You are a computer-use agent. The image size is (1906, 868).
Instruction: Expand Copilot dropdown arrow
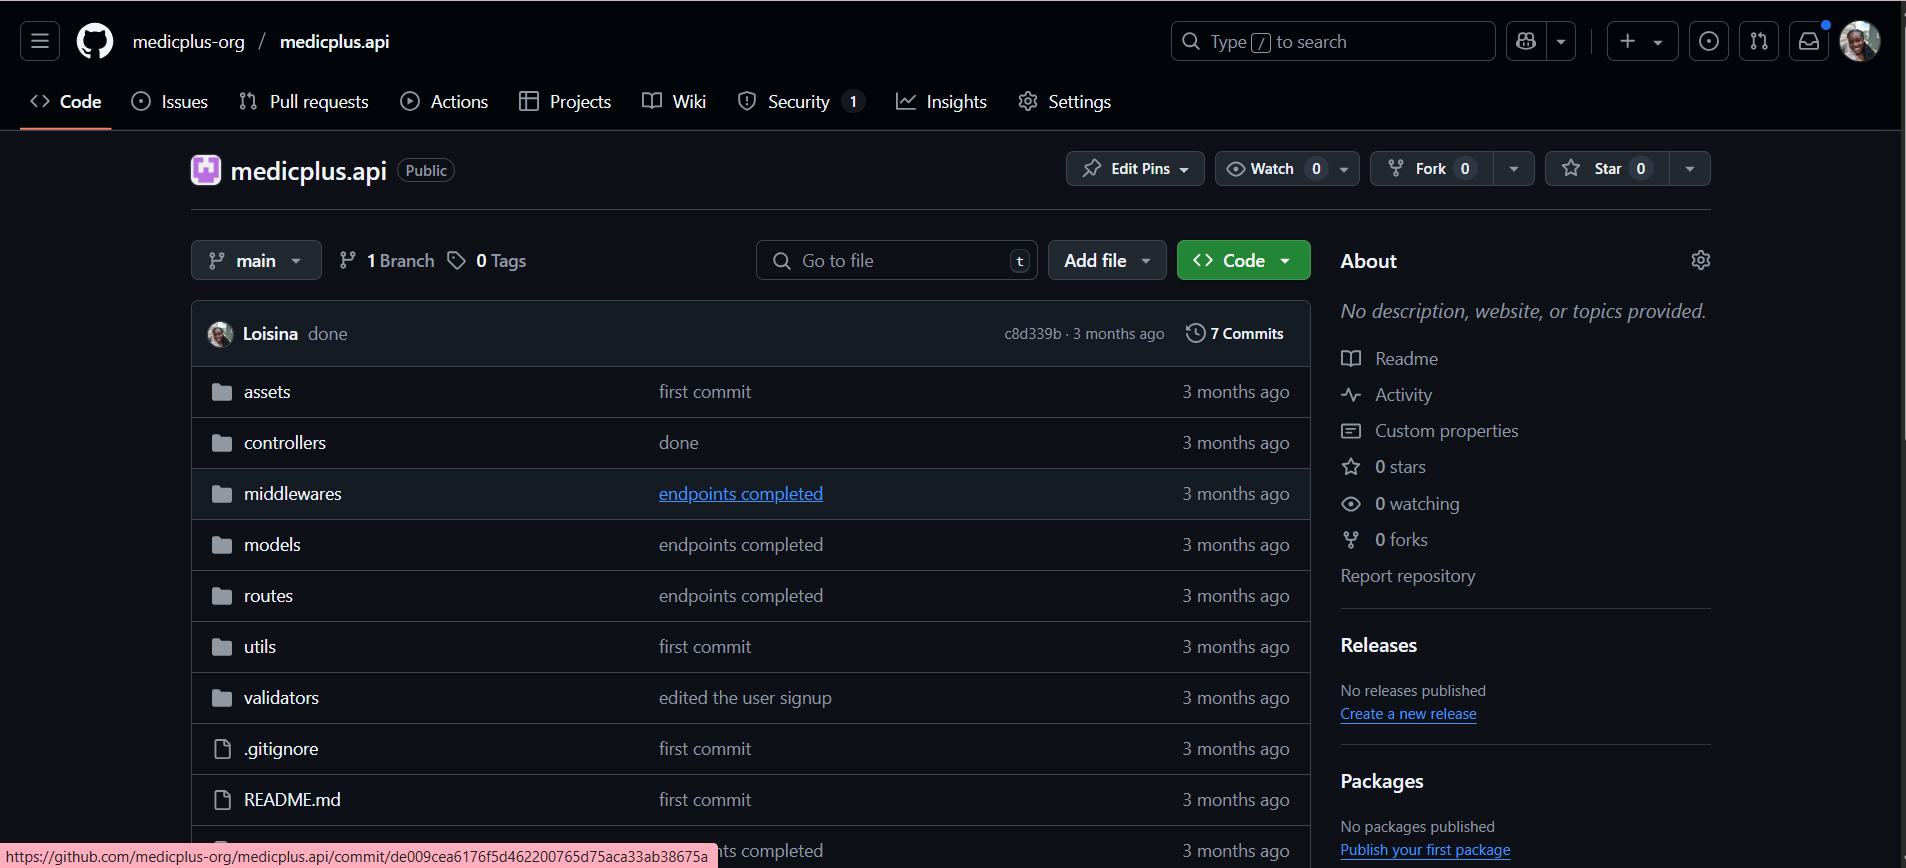click(1561, 41)
